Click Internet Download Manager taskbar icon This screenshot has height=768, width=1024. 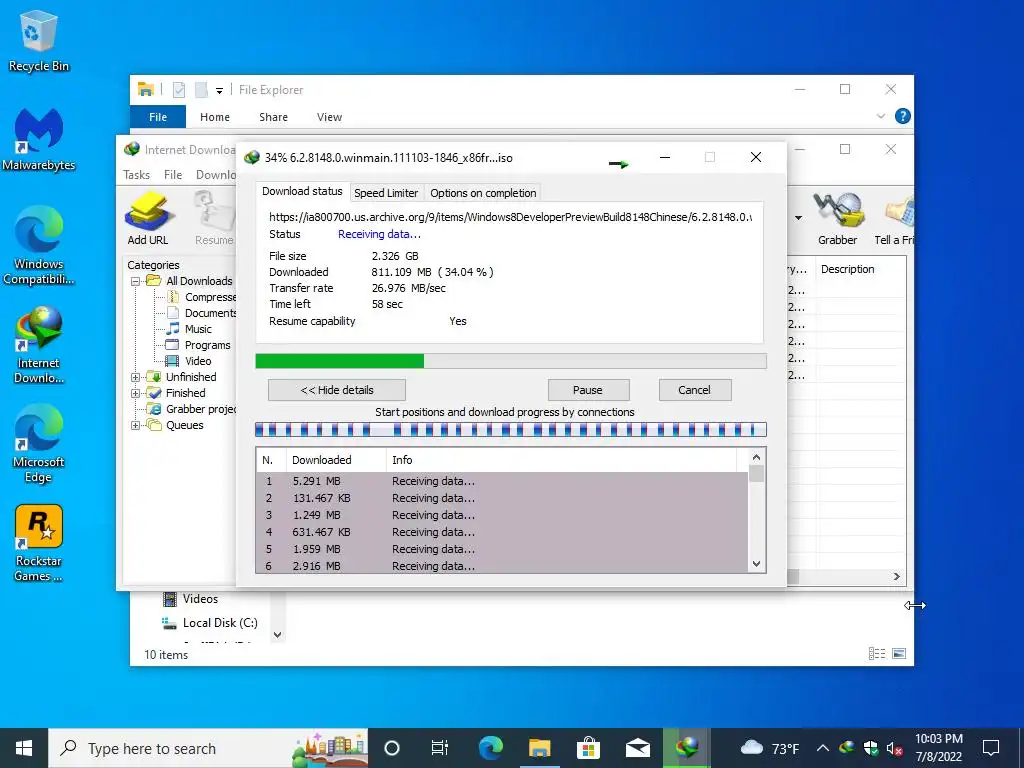686,748
